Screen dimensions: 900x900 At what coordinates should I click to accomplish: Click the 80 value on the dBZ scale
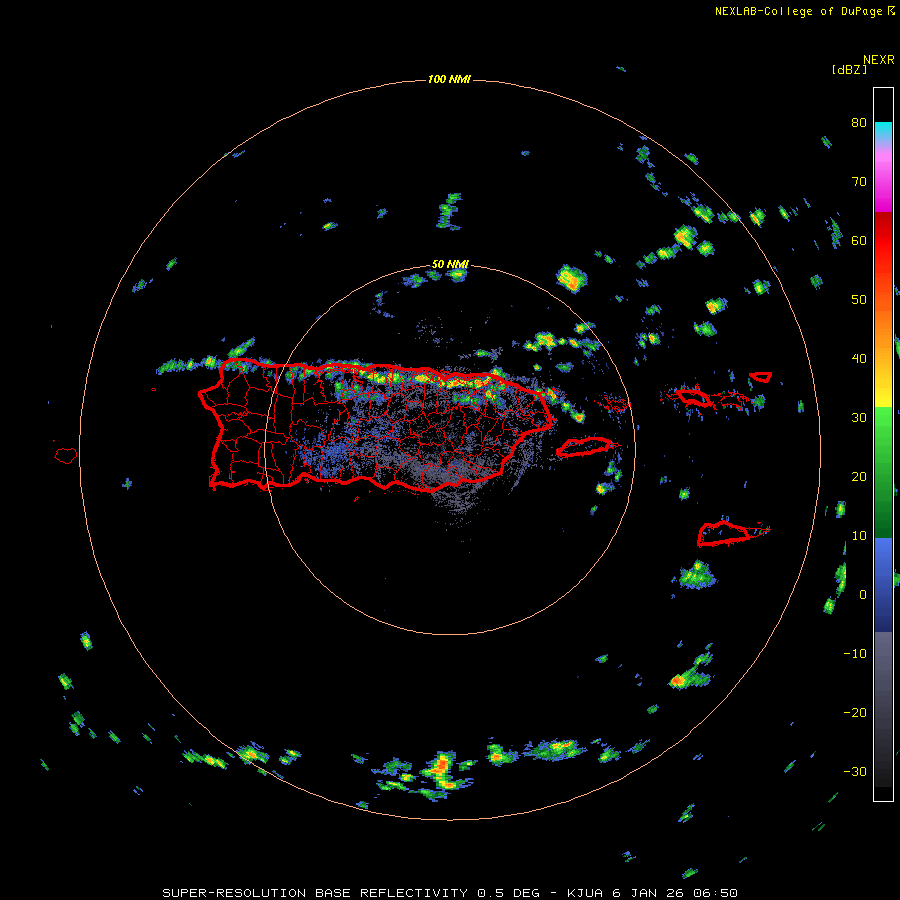[x=859, y=123]
